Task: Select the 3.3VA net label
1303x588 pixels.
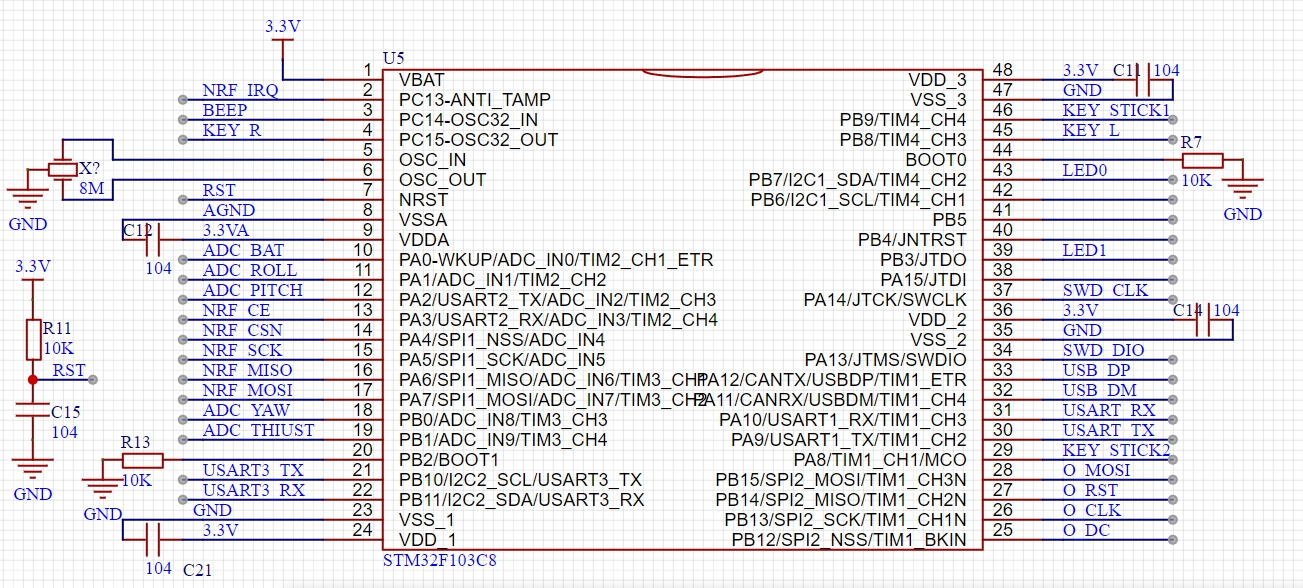Action: (227, 230)
